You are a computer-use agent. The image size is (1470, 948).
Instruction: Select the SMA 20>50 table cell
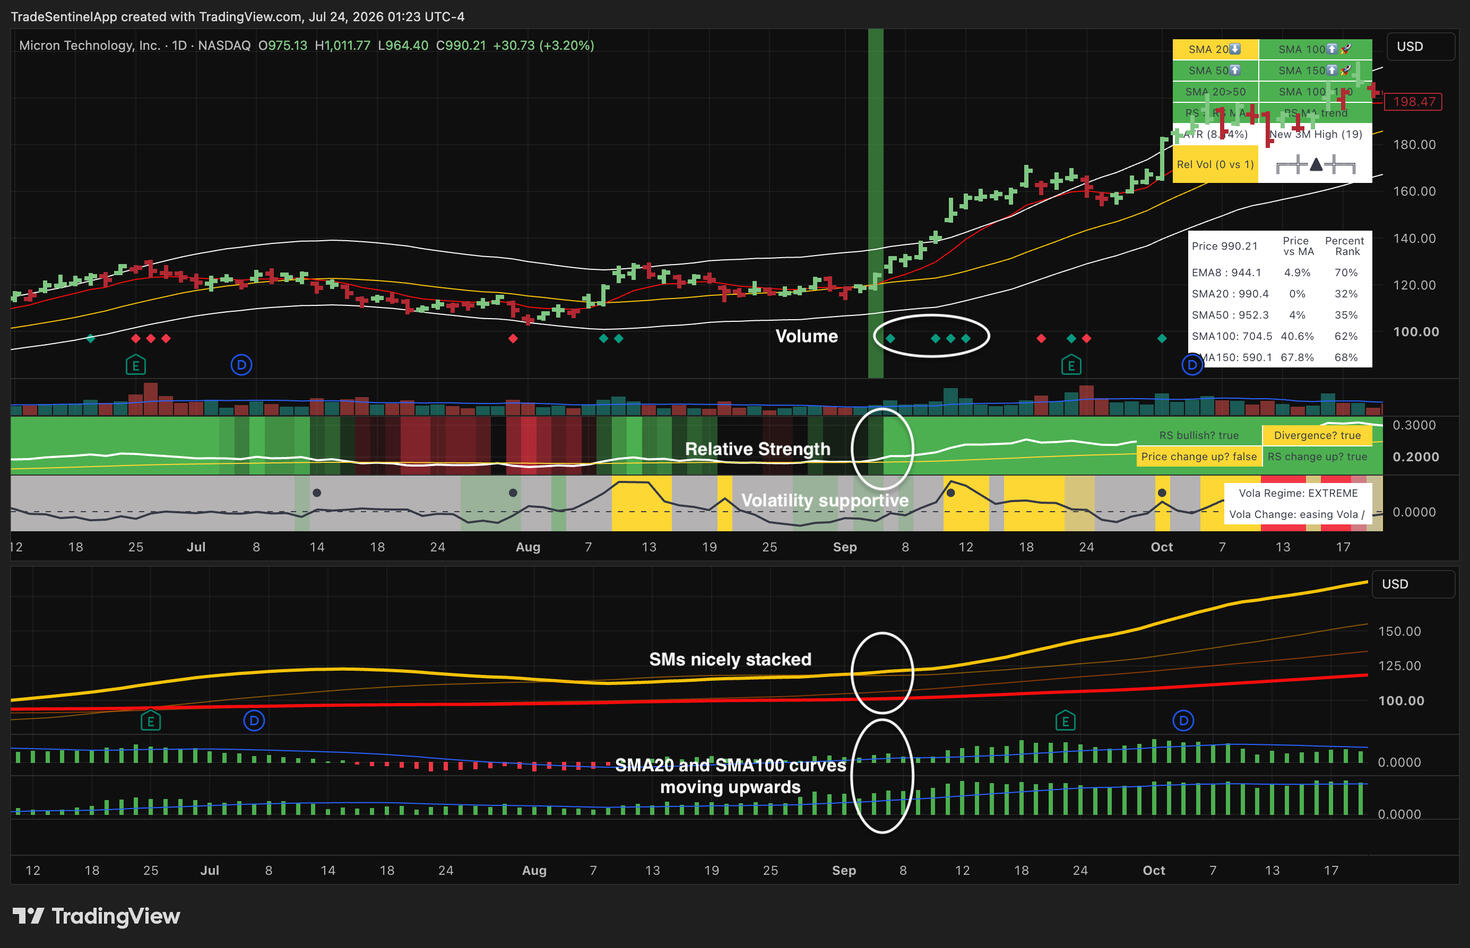coord(1215,92)
